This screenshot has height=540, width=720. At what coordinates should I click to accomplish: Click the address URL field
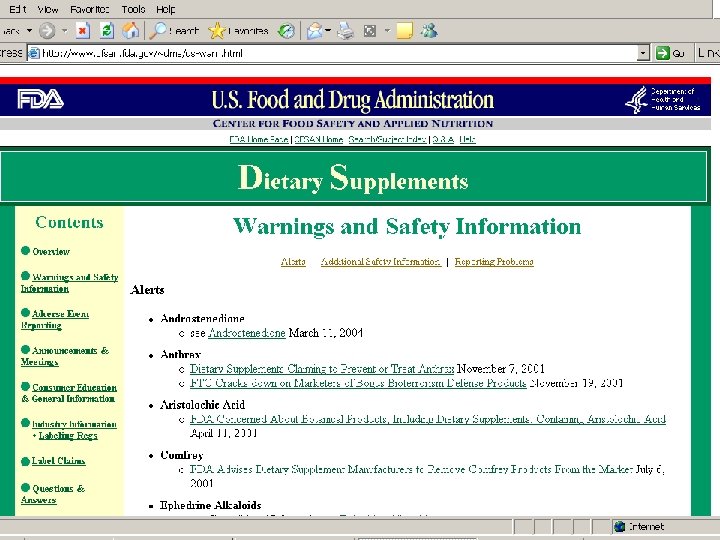click(x=338, y=53)
